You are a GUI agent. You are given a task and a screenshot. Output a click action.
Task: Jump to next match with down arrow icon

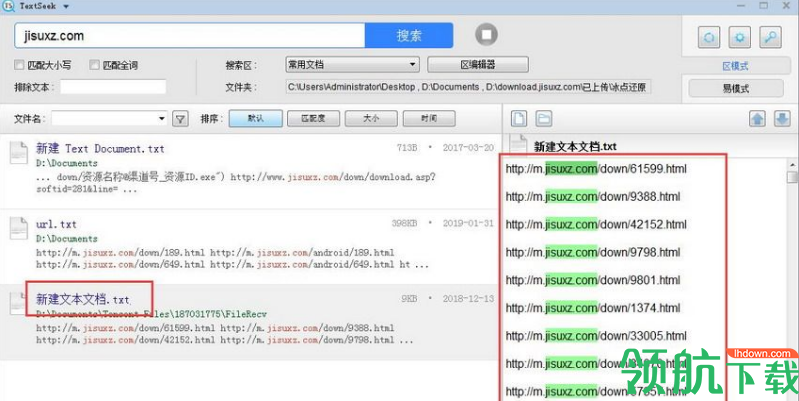coord(782,119)
